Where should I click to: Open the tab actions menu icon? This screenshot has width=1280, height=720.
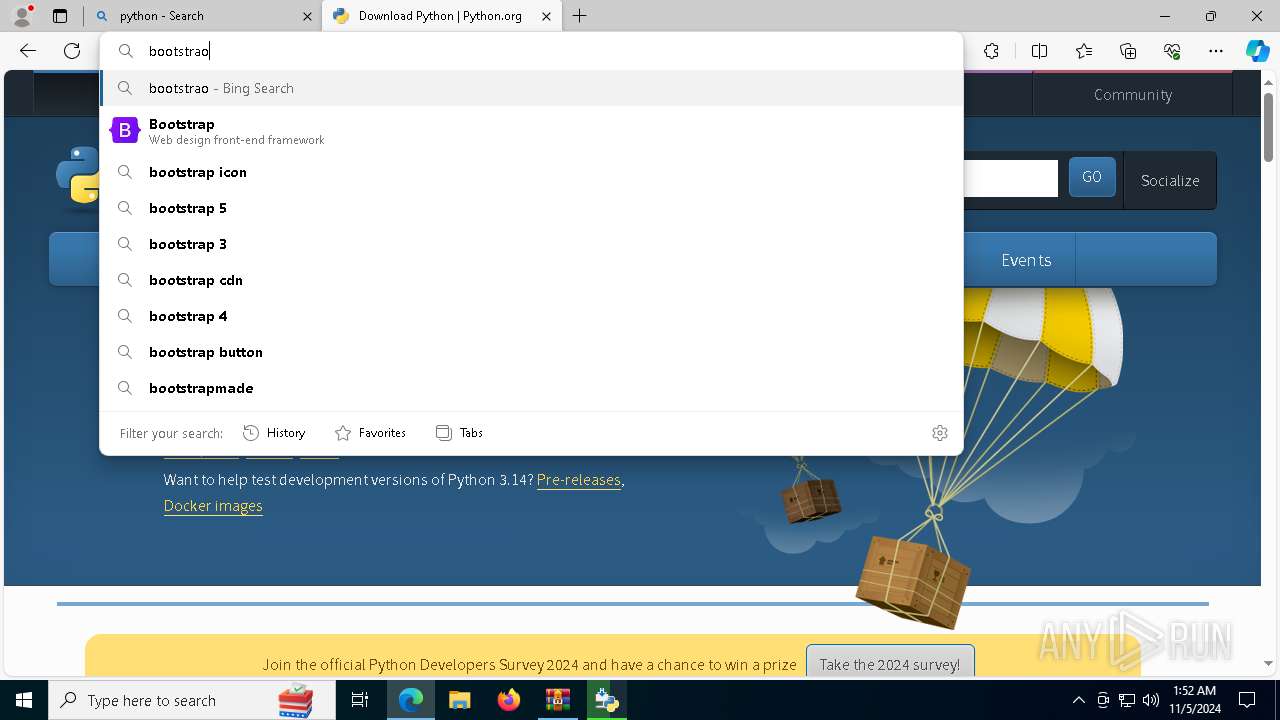tap(60, 16)
